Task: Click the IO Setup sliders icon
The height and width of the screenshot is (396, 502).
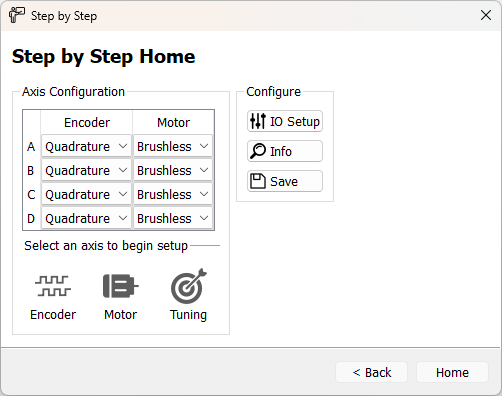Action: [x=258, y=121]
